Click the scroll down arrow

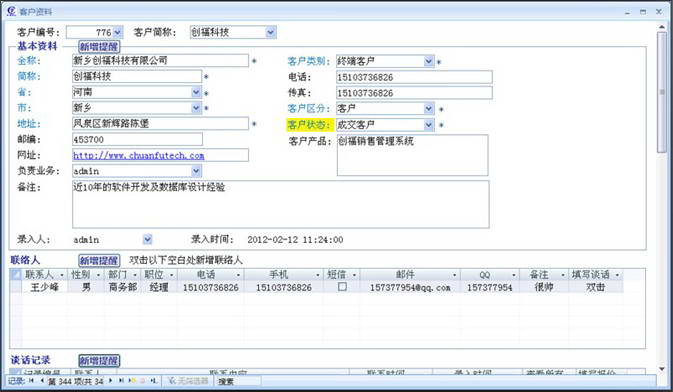[x=661, y=368]
